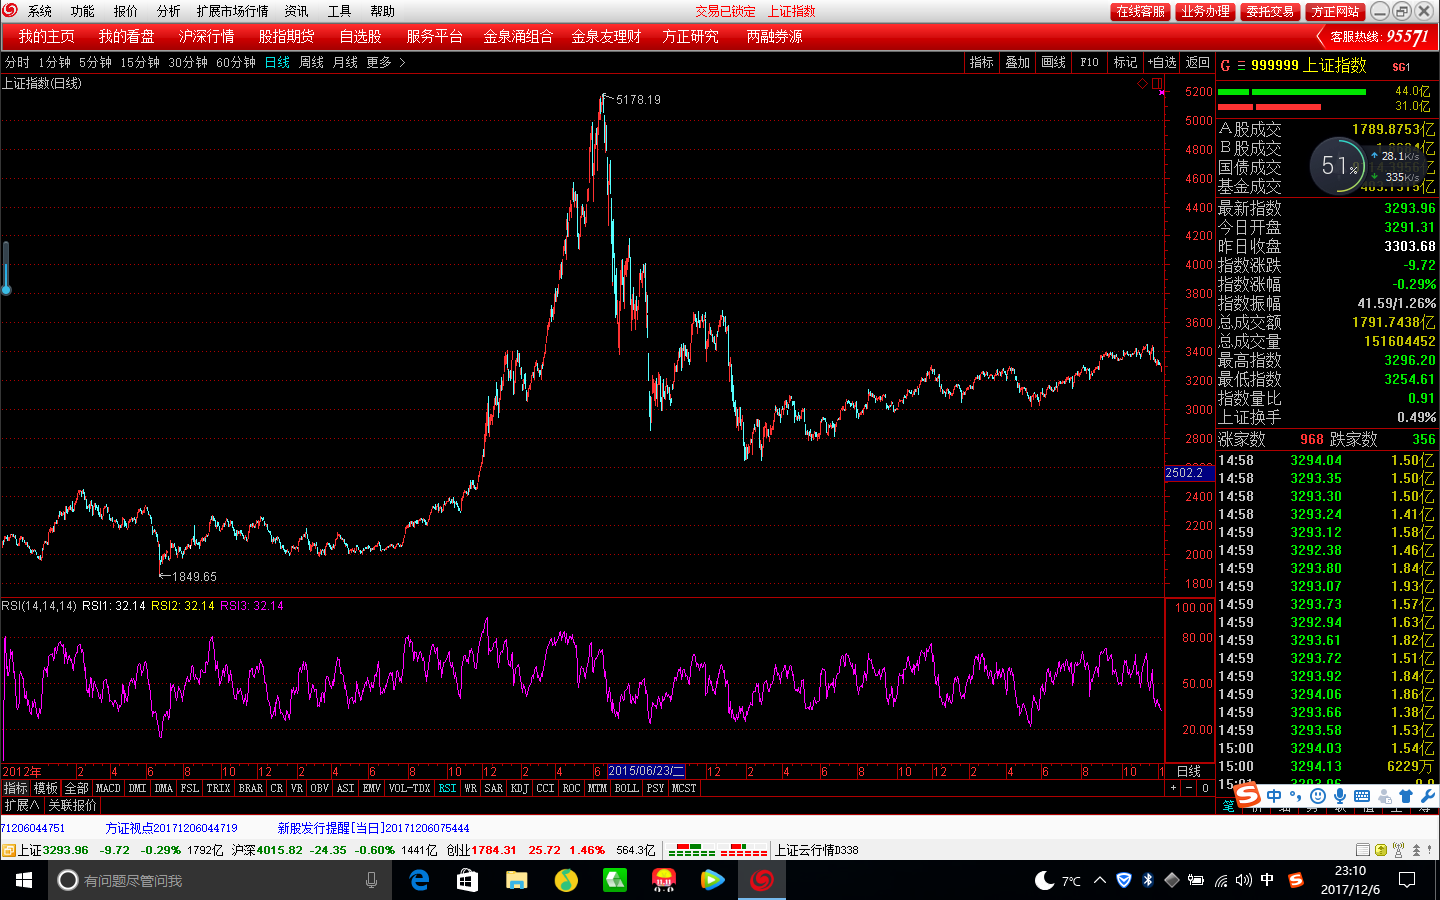Select the 1分钟 chart period
The width and height of the screenshot is (1440, 900).
[54, 62]
